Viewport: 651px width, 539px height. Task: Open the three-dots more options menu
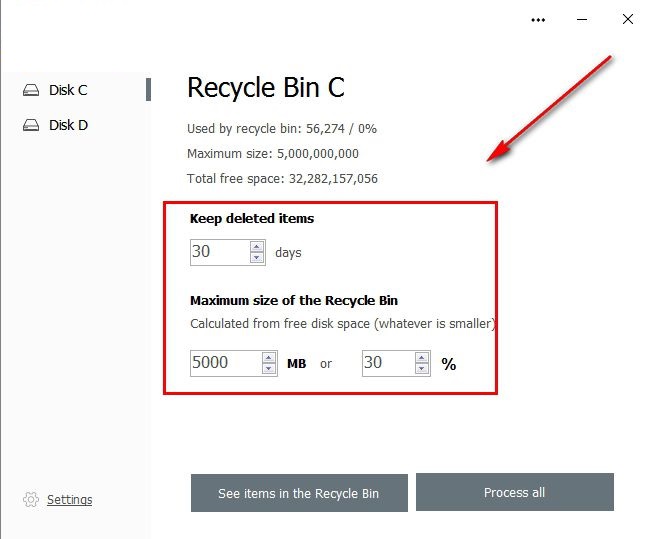point(538,20)
